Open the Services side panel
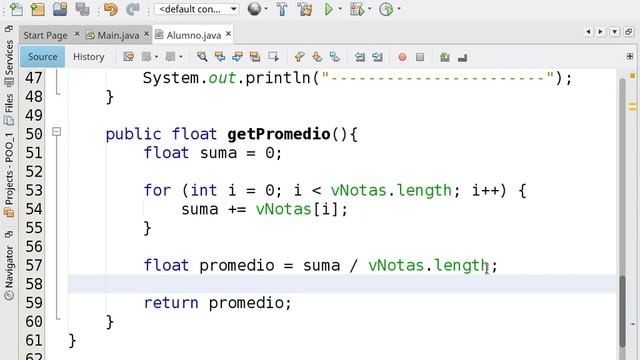The width and height of the screenshot is (640, 360). point(9,62)
